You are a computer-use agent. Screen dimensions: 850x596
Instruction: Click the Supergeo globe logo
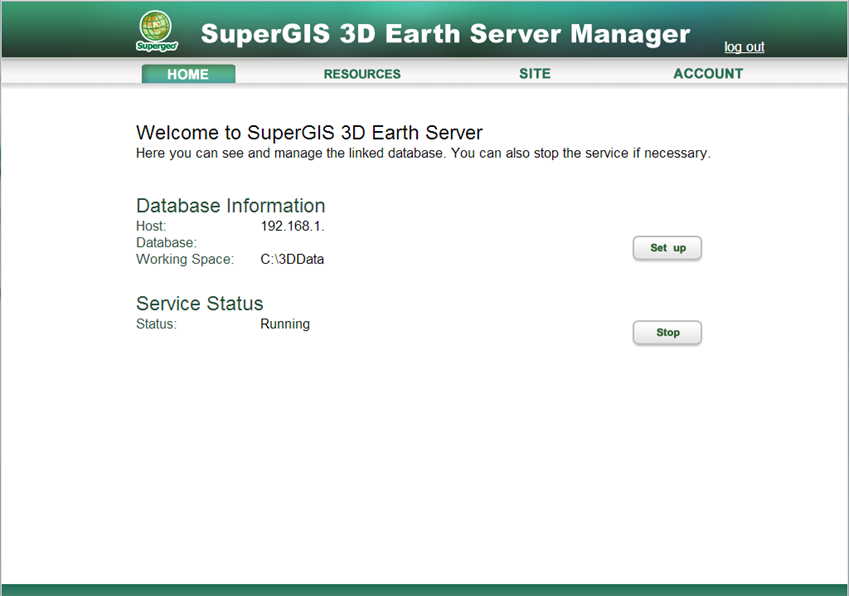[156, 31]
